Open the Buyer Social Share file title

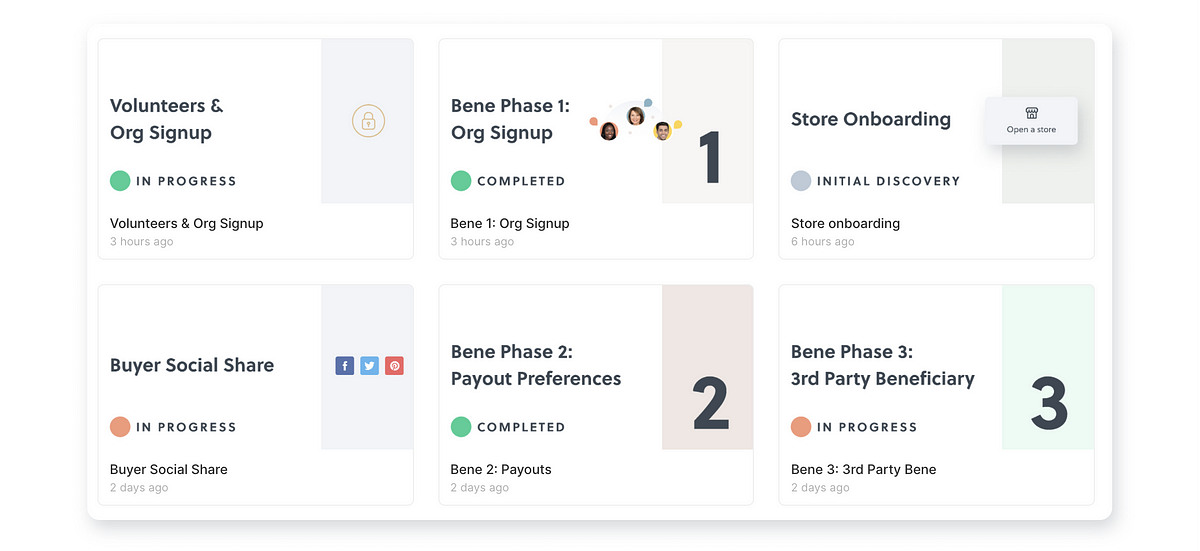click(x=168, y=469)
